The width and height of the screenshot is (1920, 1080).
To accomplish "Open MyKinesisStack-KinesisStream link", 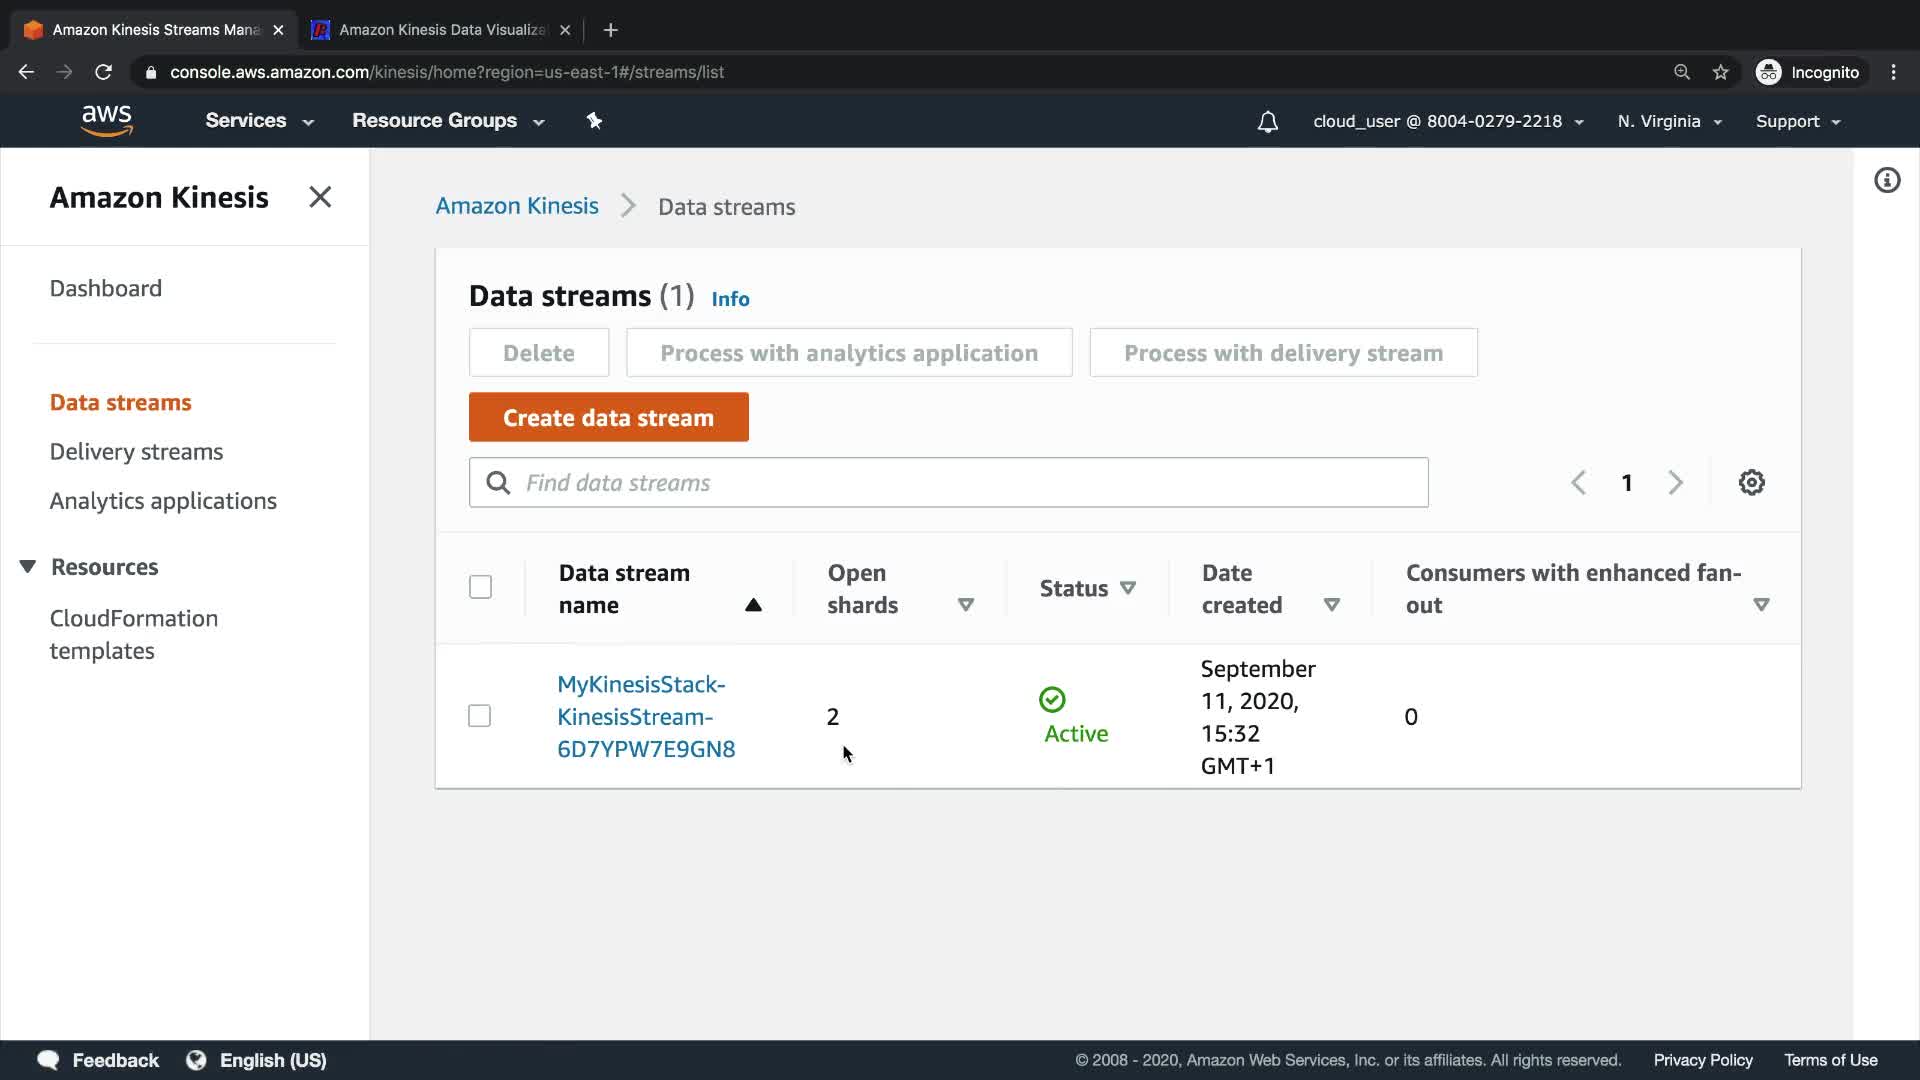I will pos(645,716).
